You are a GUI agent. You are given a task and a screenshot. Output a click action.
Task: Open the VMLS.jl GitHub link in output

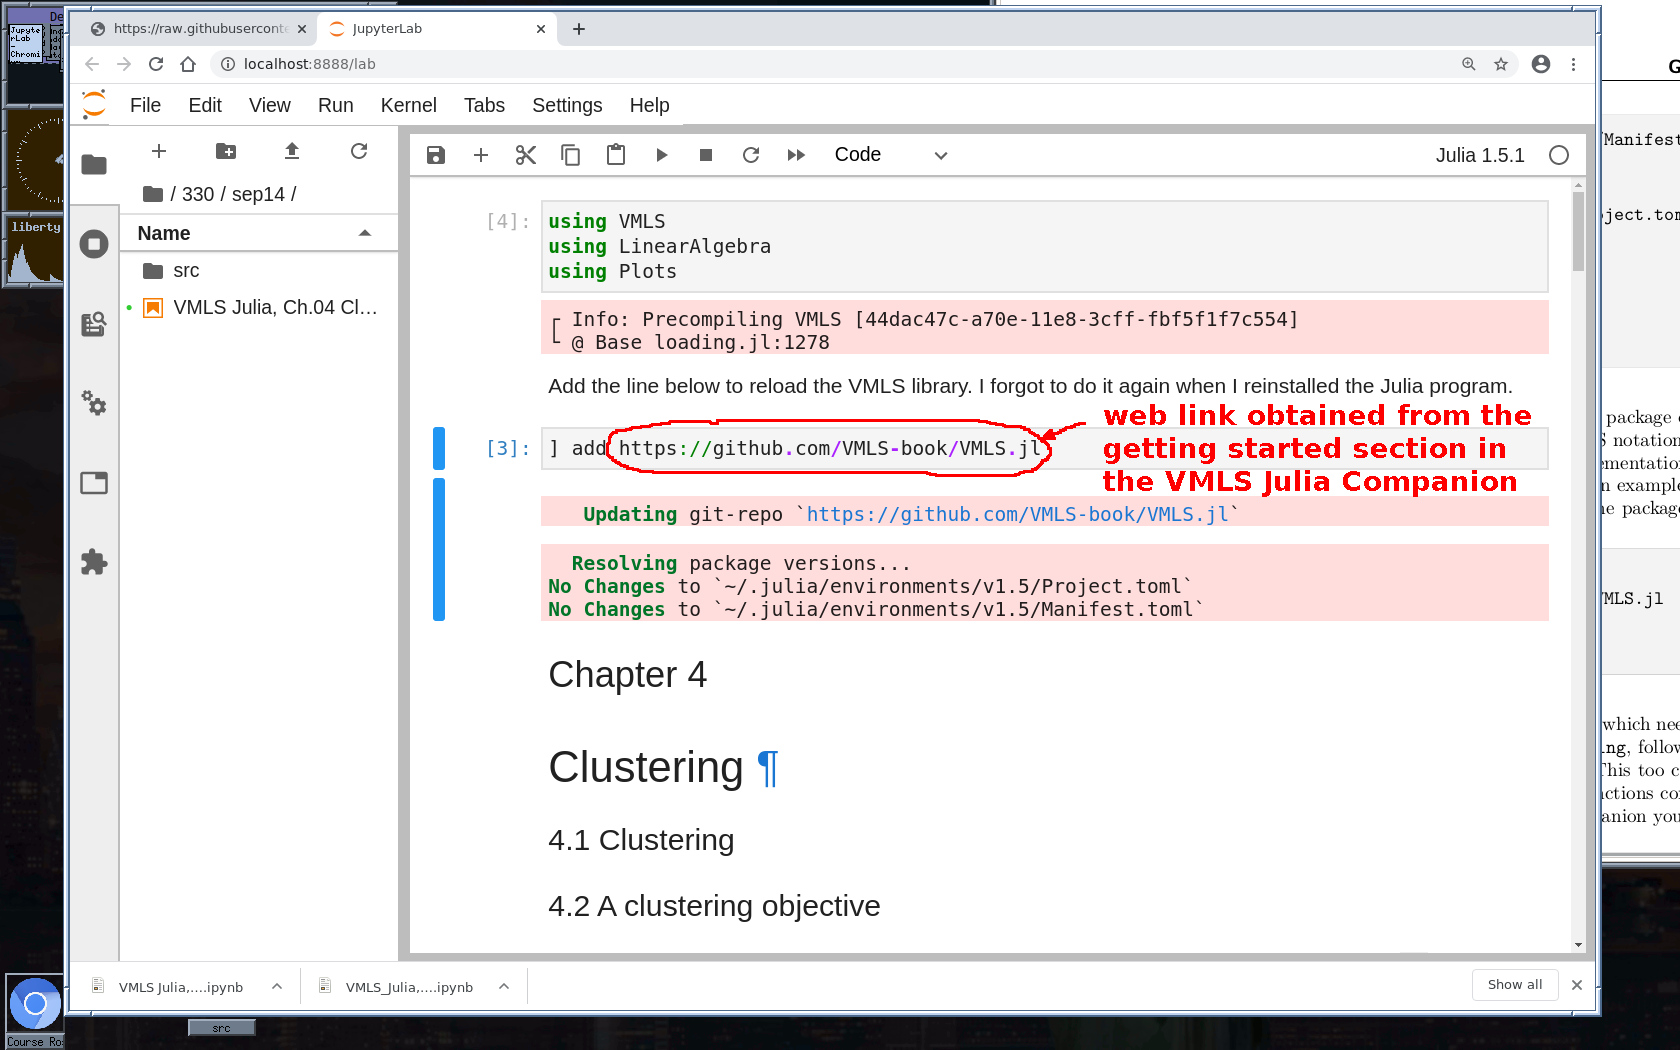point(1017,514)
